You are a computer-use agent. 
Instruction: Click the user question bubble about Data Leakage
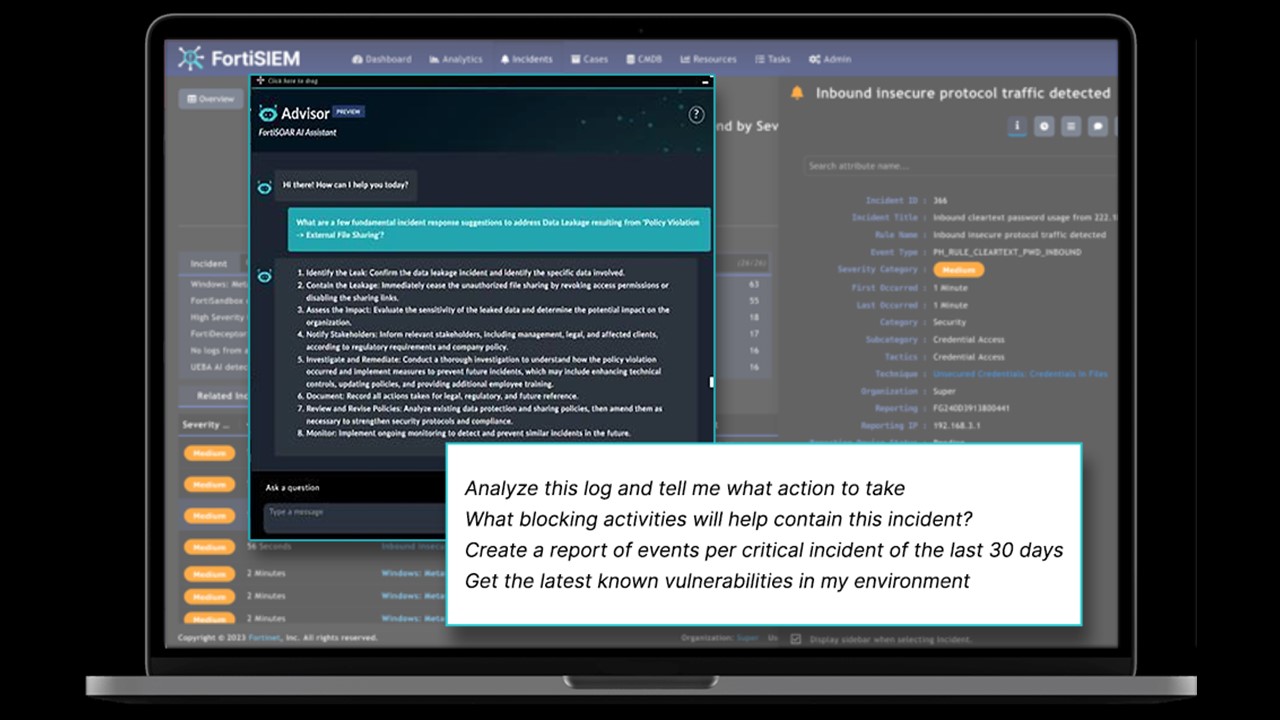pyautogui.click(x=499, y=229)
